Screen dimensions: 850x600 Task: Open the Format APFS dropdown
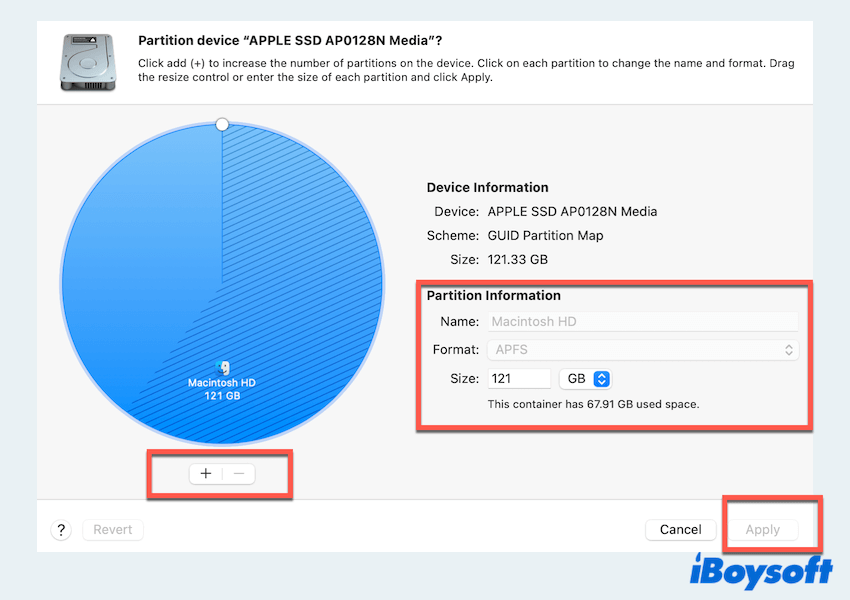(x=642, y=350)
